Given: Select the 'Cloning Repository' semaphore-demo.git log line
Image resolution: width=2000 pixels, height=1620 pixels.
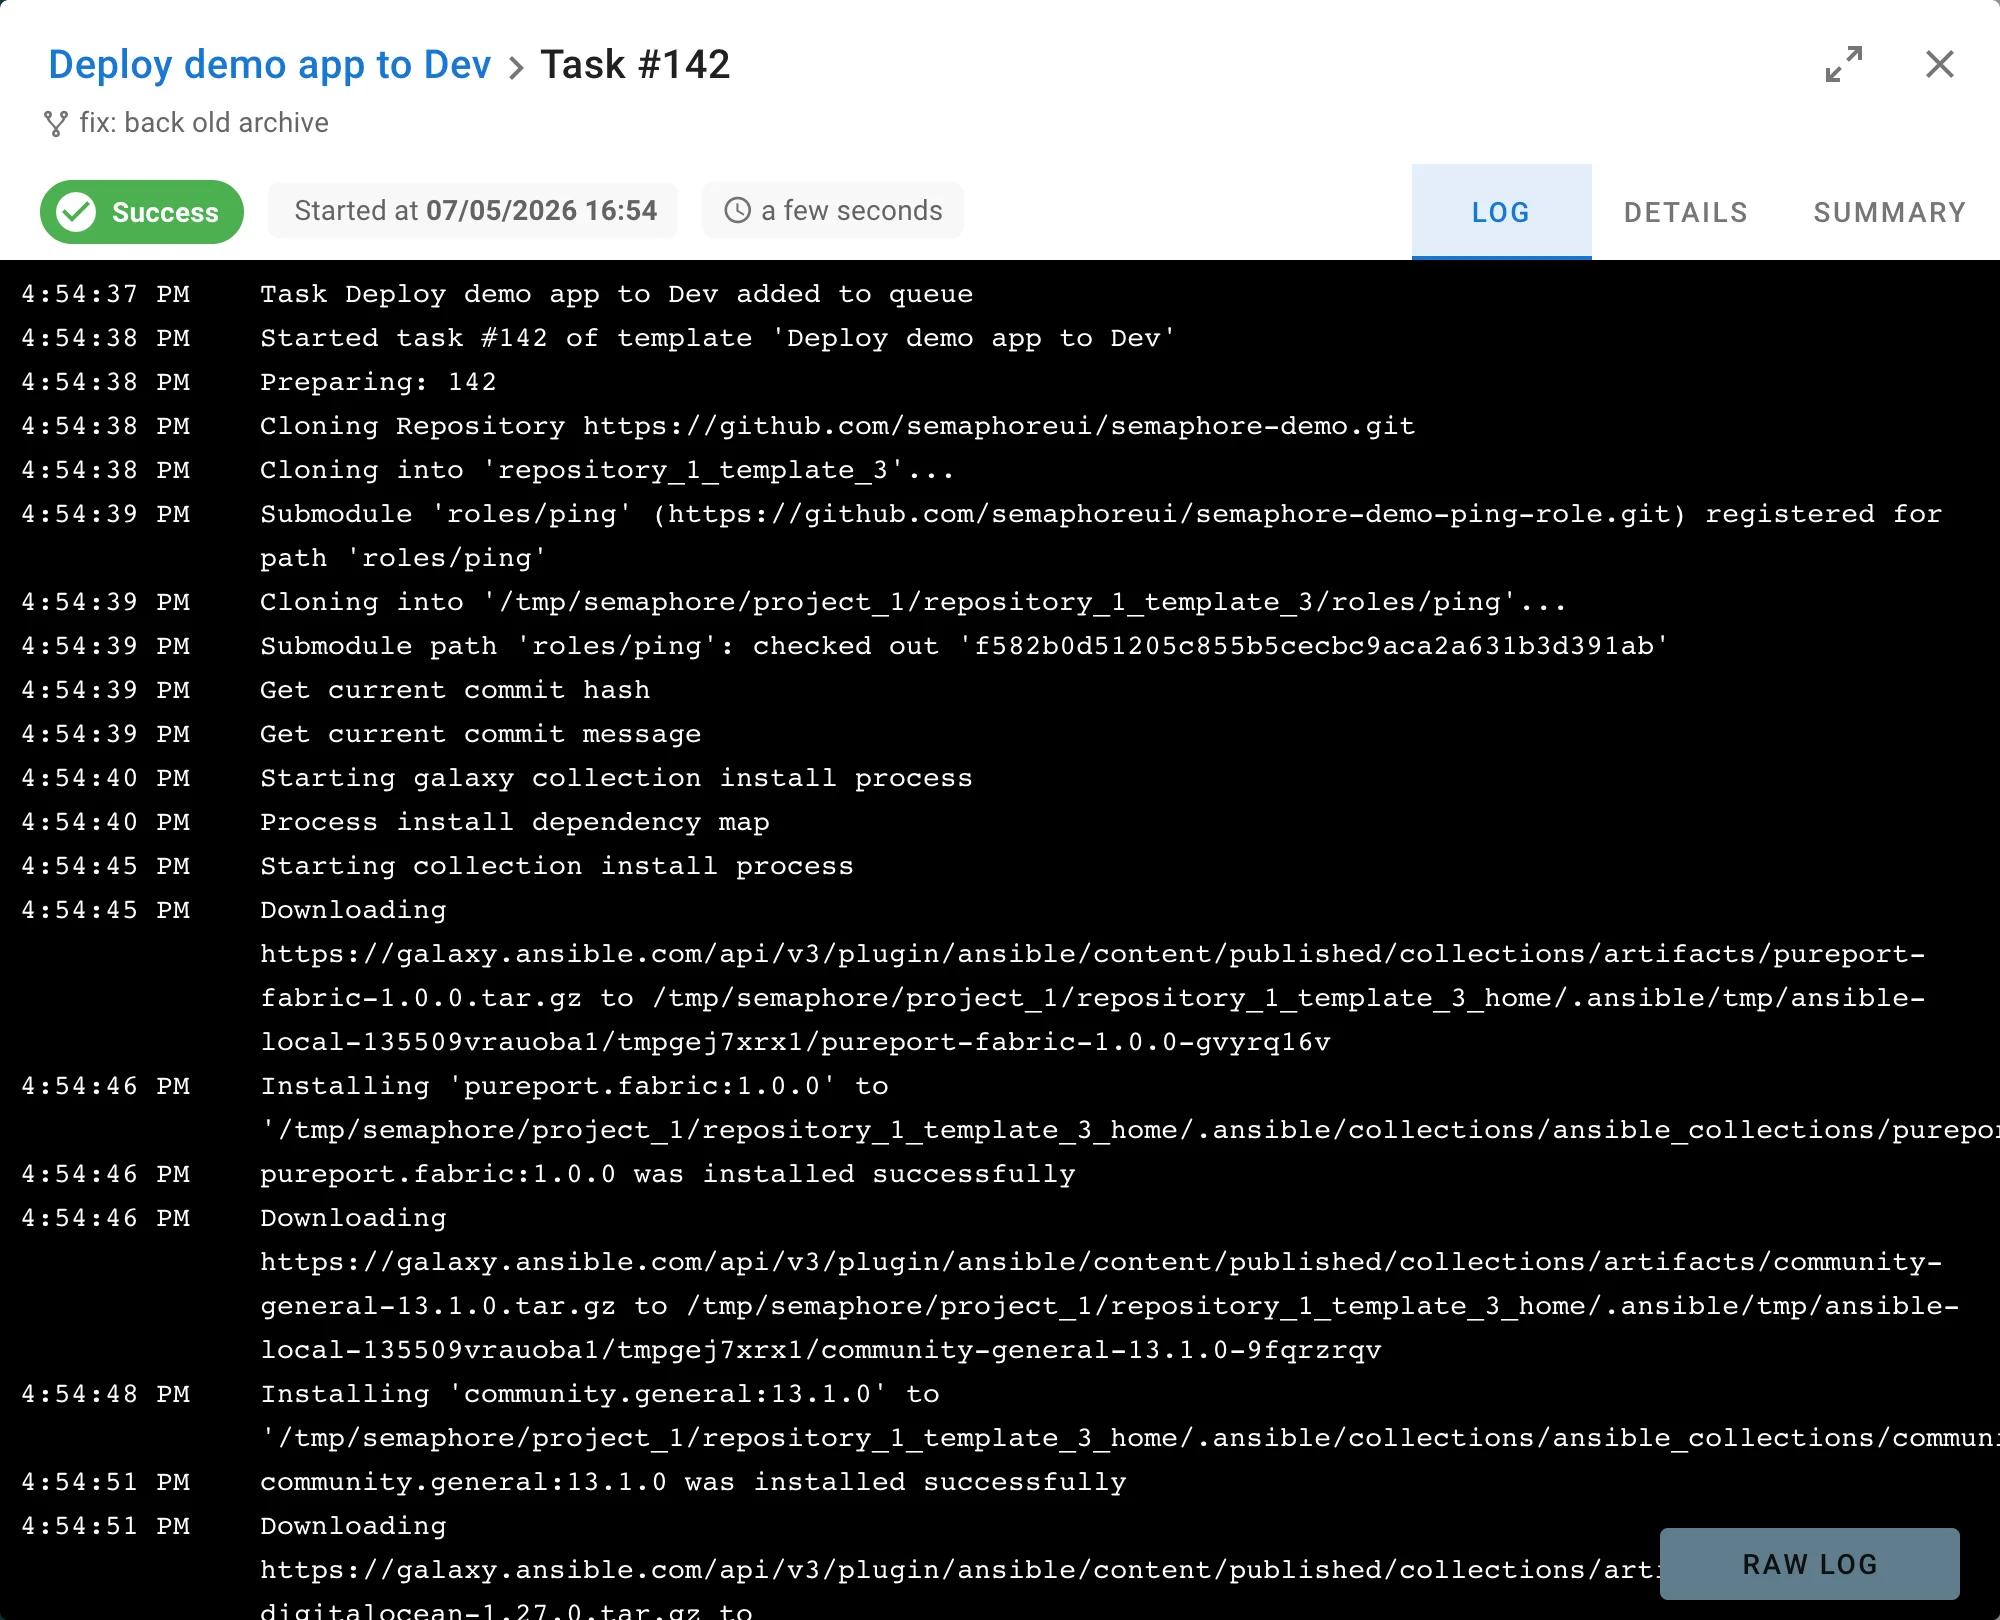Looking at the screenshot, I should (x=837, y=426).
